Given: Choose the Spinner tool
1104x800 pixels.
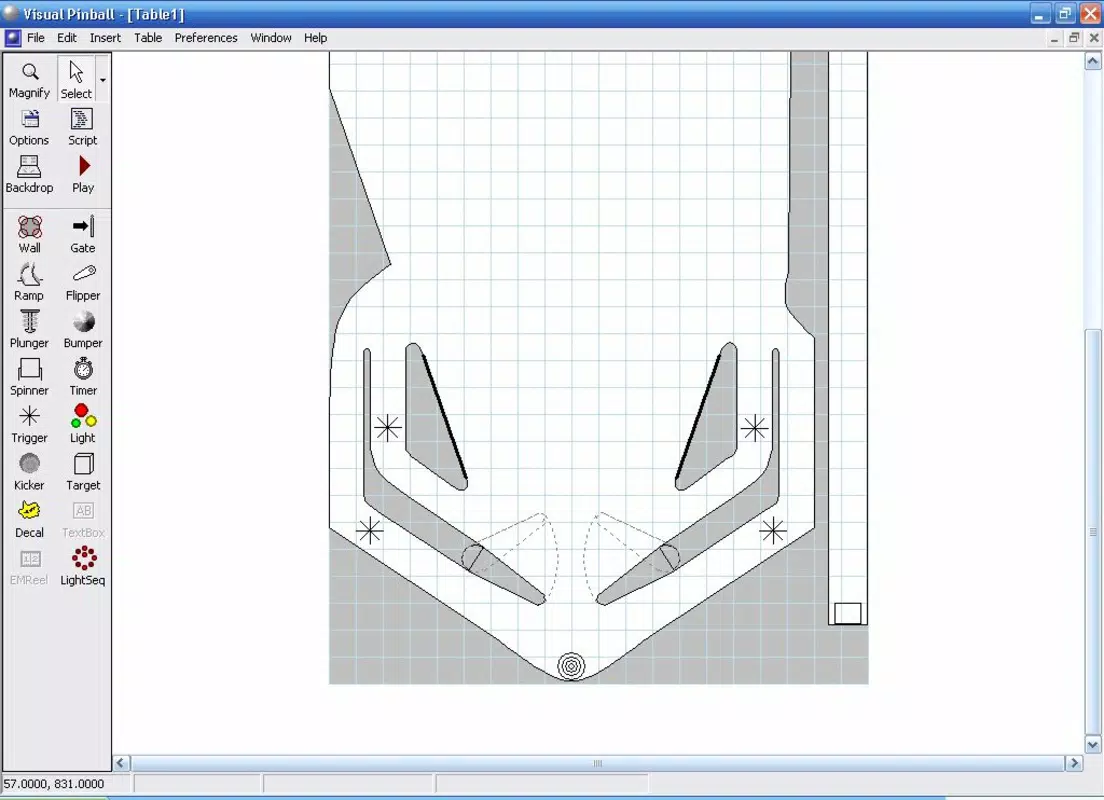Looking at the screenshot, I should [30, 377].
